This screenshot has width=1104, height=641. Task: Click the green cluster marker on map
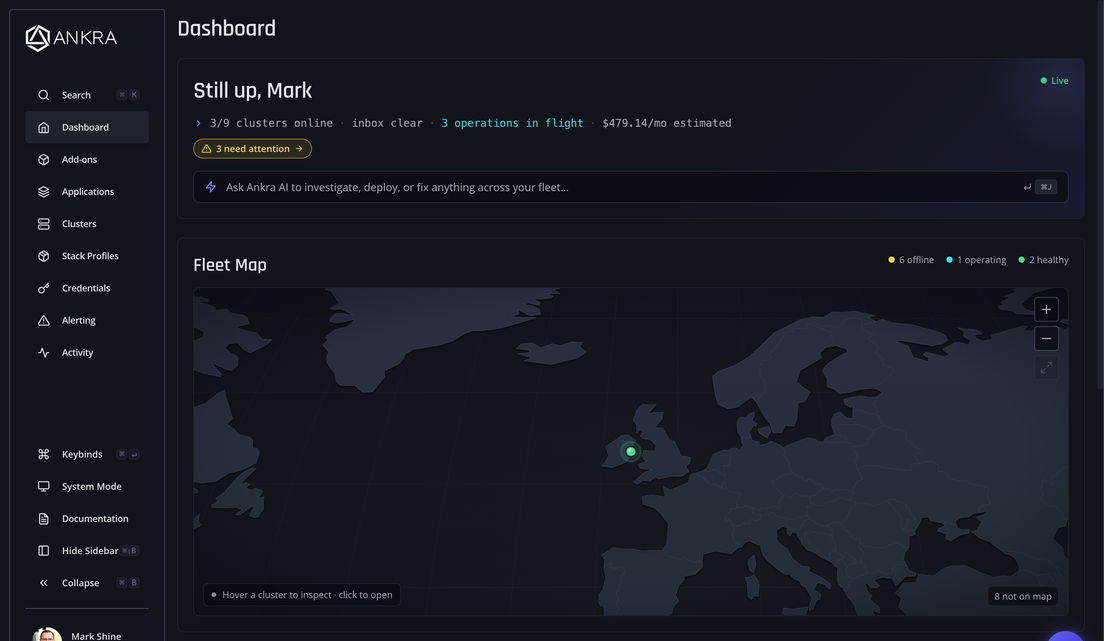click(631, 452)
